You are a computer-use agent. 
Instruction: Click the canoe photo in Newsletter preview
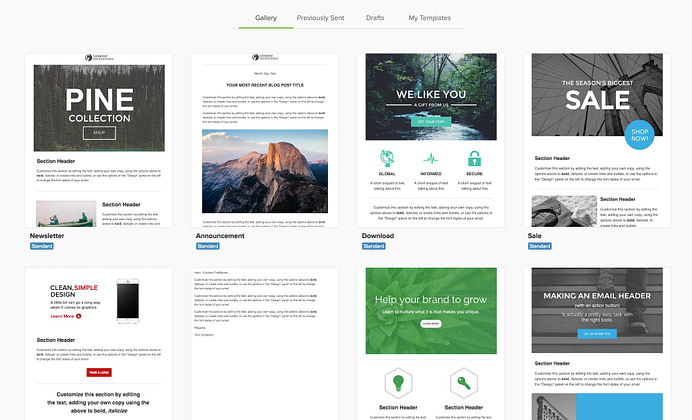[x=66, y=214]
